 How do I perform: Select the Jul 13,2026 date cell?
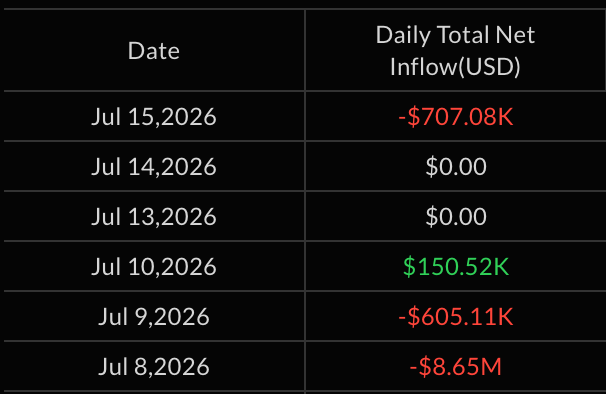[x=154, y=216]
